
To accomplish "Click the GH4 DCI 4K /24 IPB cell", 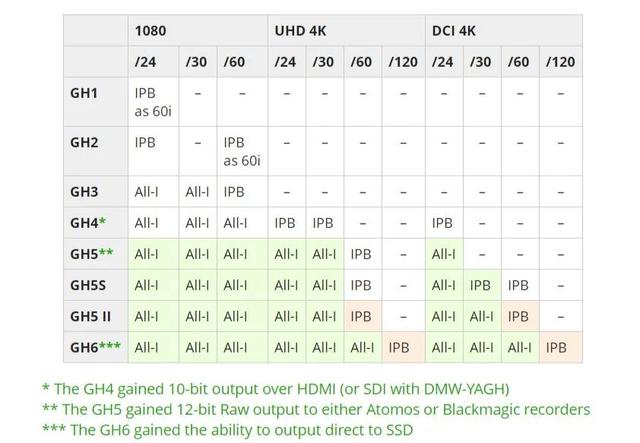I will coord(444,223).
